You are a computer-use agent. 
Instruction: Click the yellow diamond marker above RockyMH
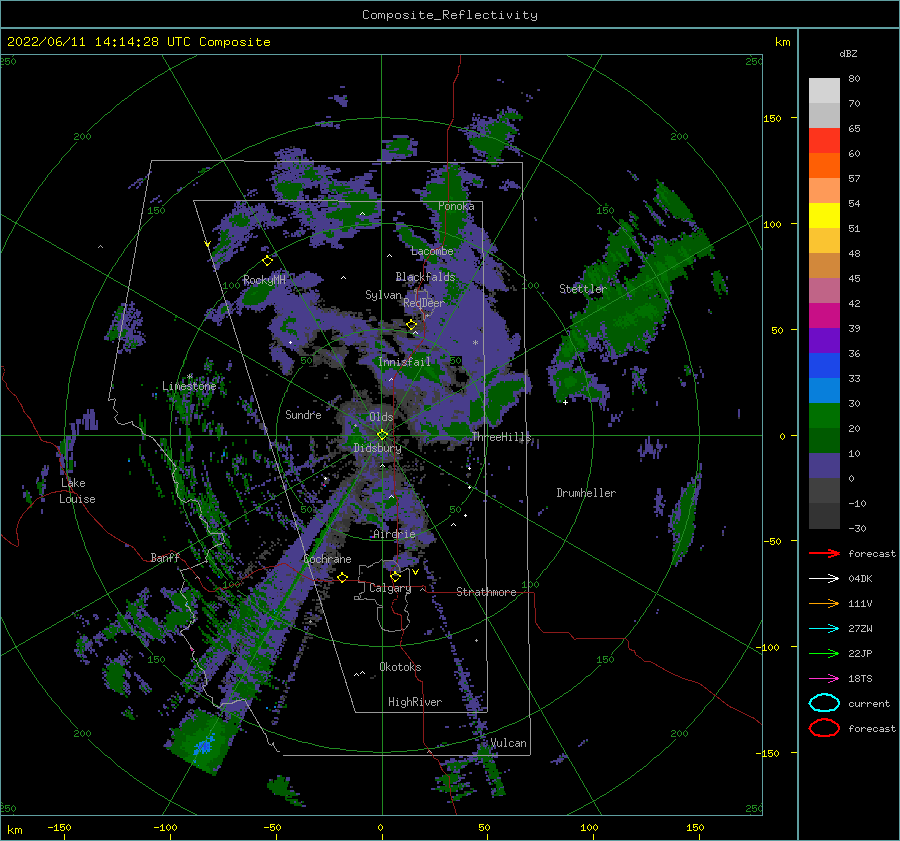(x=267, y=261)
